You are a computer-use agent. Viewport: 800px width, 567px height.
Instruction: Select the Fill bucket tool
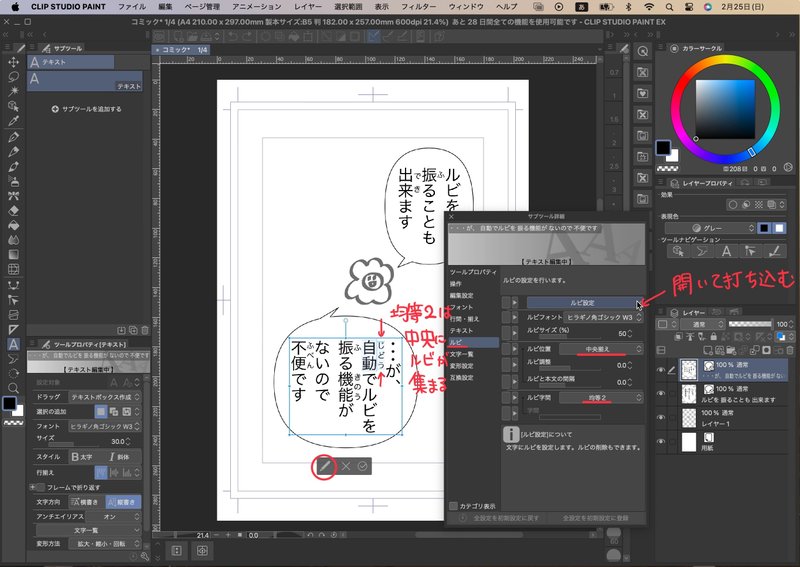pyautogui.click(x=13, y=225)
